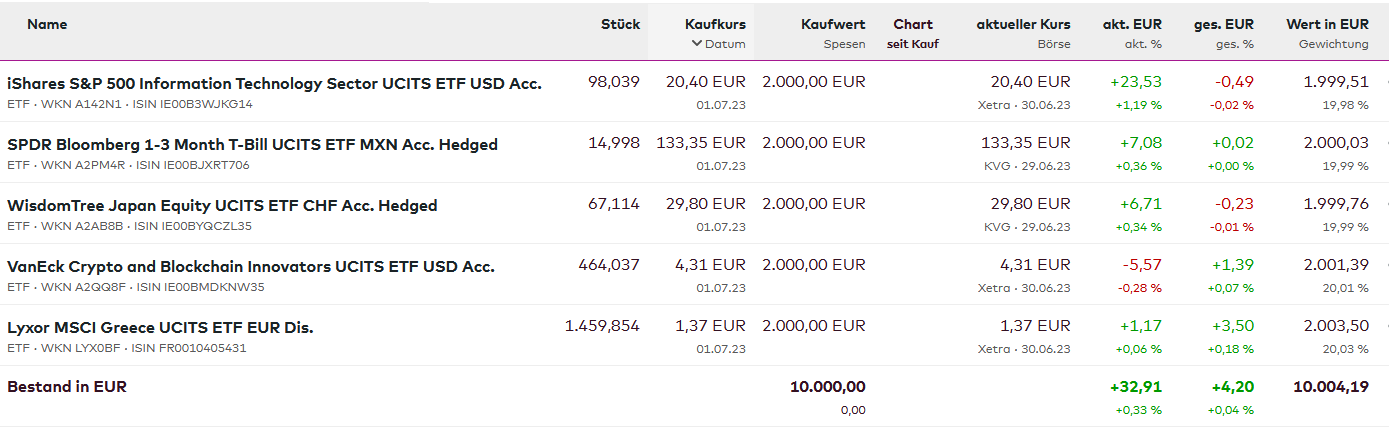Sort by Stück column header
This screenshot has width=1389, height=431.
pyautogui.click(x=620, y=24)
